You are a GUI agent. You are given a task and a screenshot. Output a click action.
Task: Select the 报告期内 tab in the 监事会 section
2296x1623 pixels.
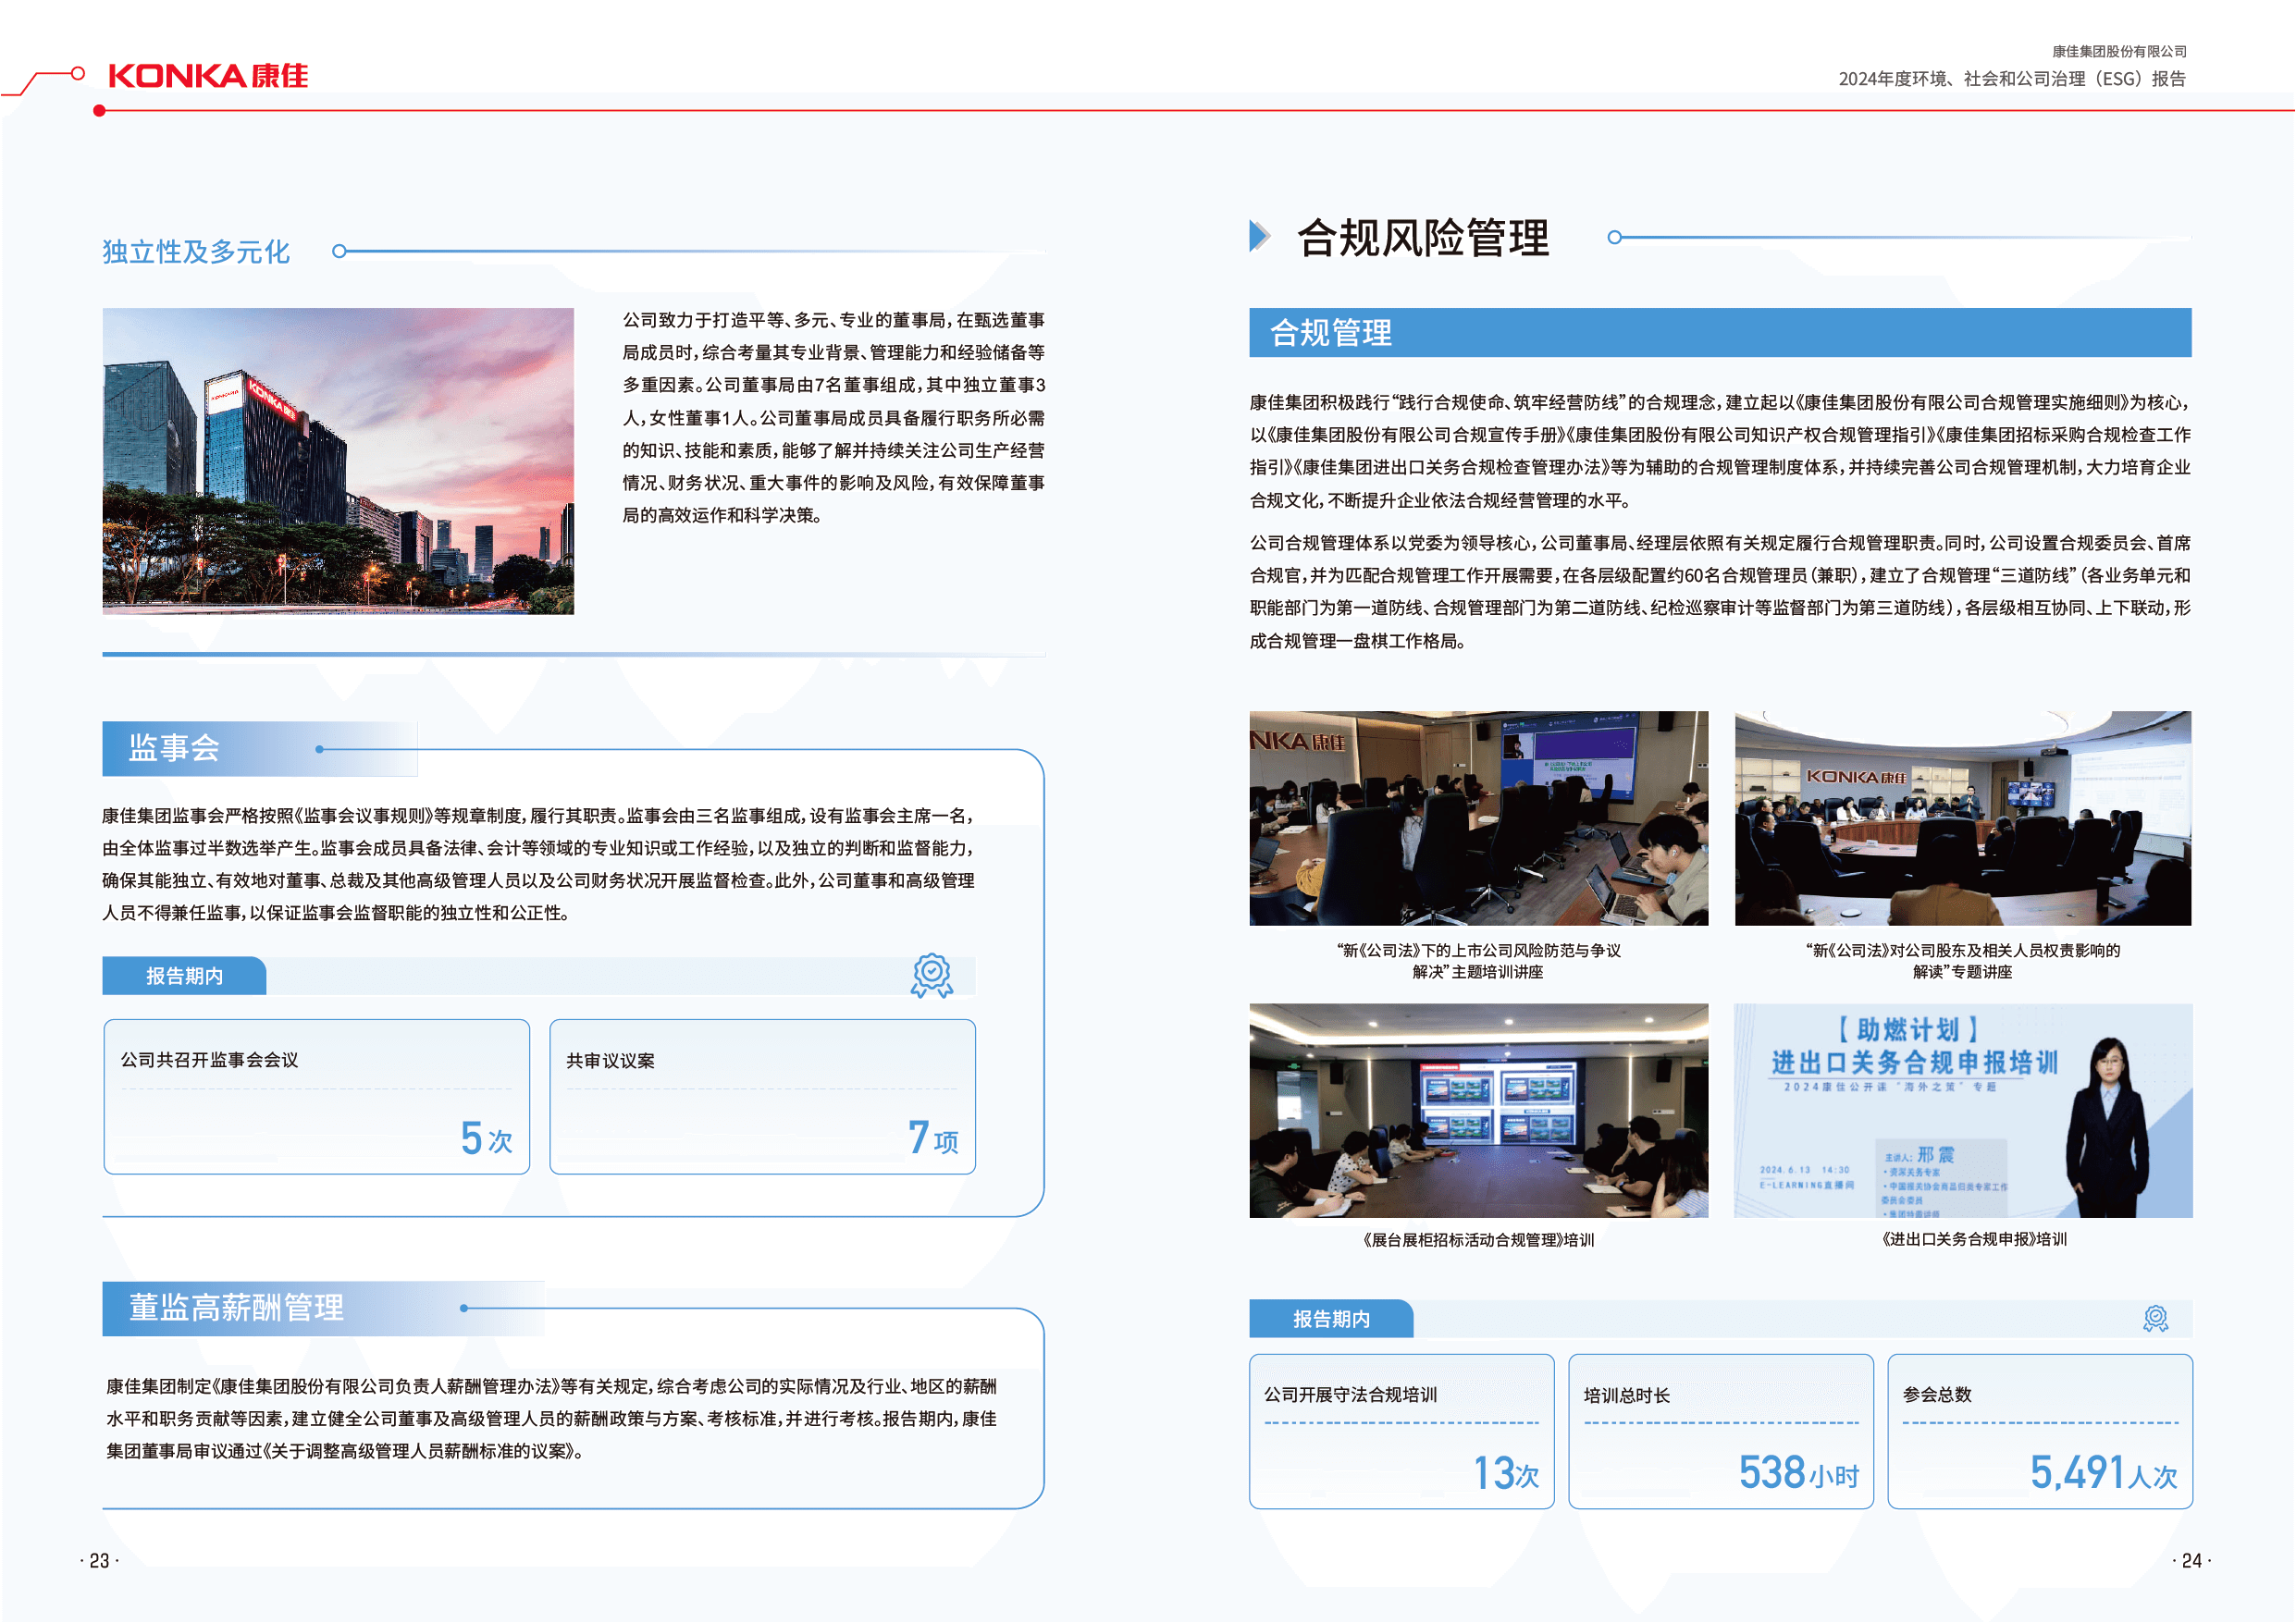click(x=185, y=976)
